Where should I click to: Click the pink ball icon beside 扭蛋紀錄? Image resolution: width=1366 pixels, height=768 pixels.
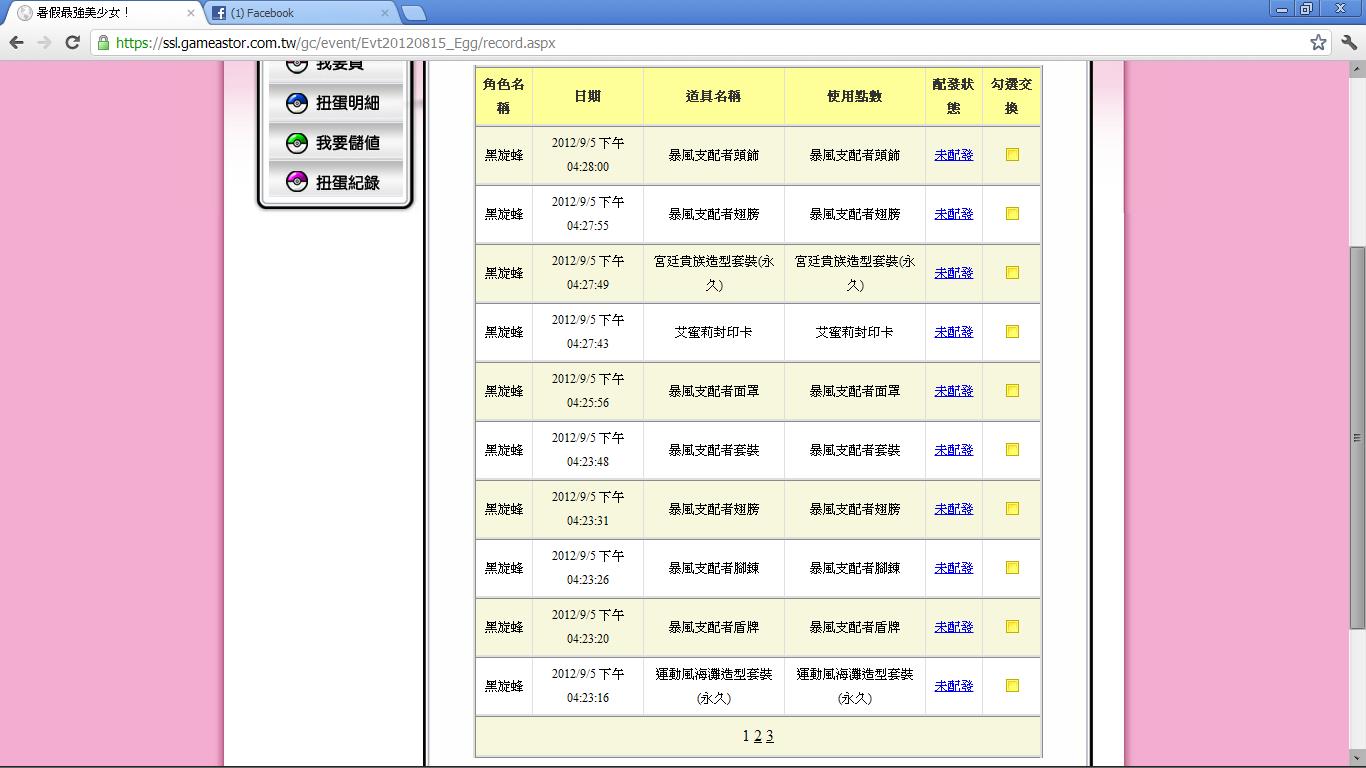coord(296,182)
